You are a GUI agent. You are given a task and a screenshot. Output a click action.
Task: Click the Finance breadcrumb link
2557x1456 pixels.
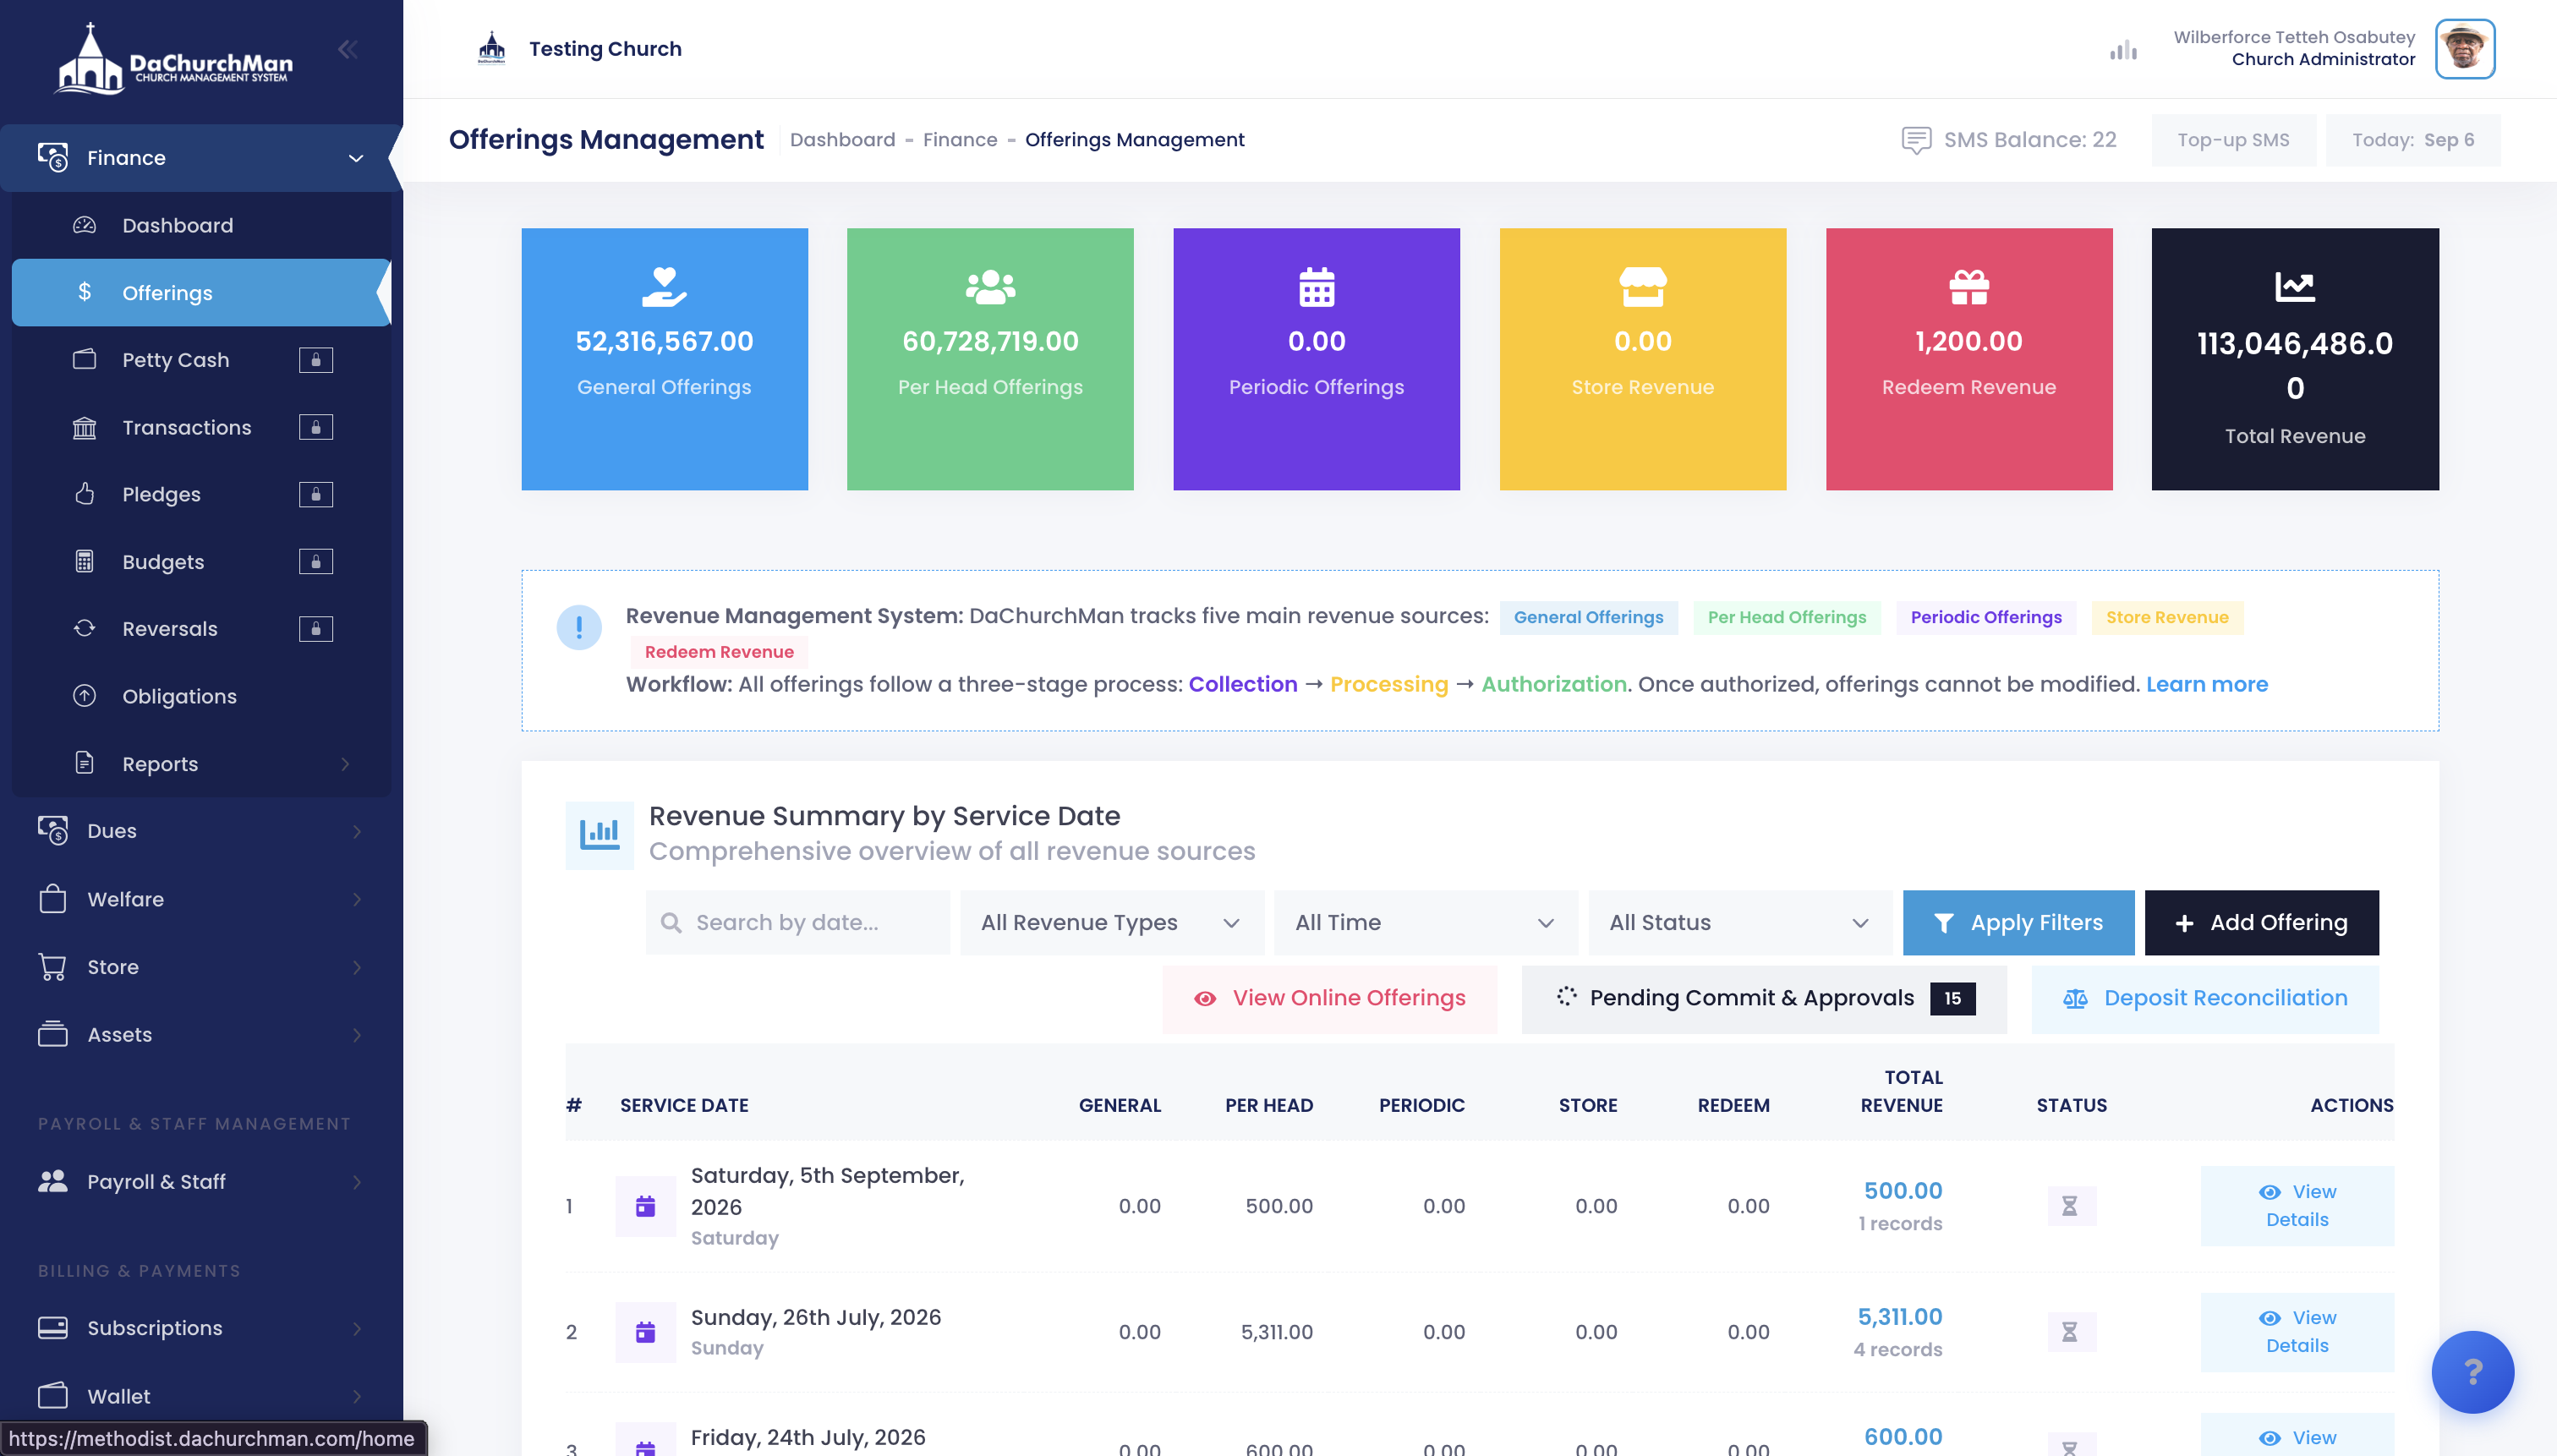[x=959, y=140]
